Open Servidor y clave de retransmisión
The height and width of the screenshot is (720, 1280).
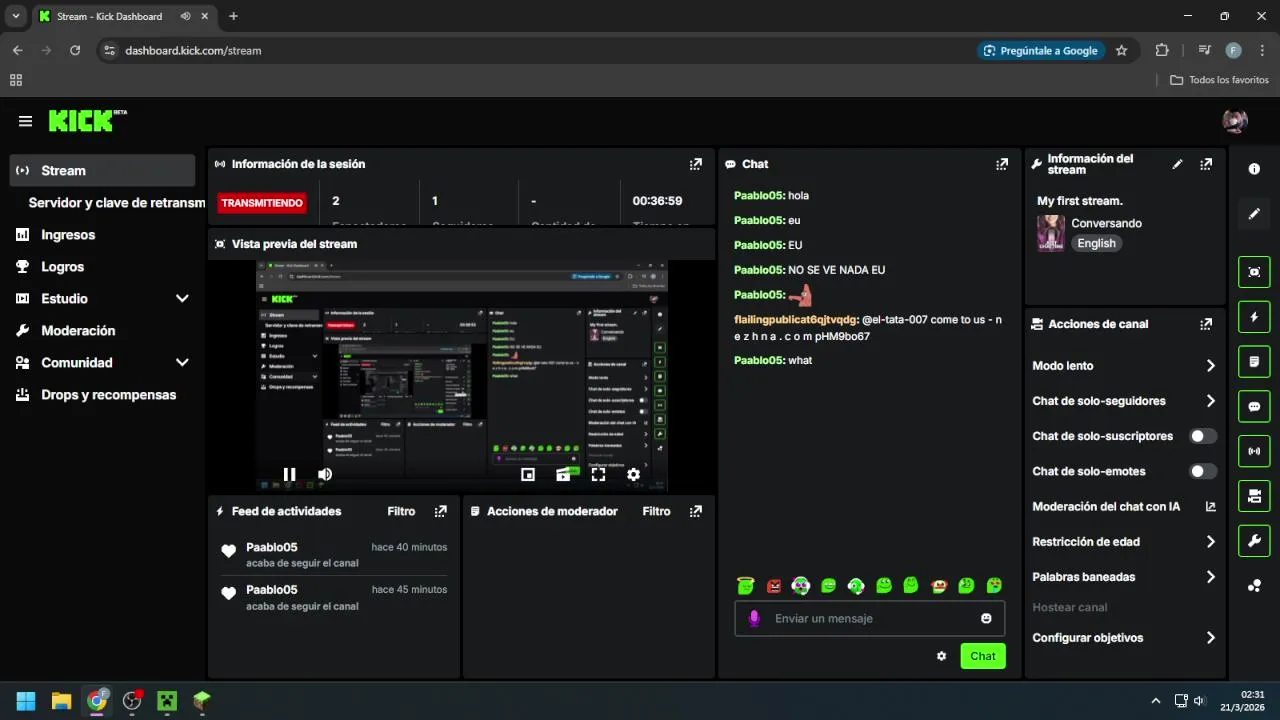[116, 203]
